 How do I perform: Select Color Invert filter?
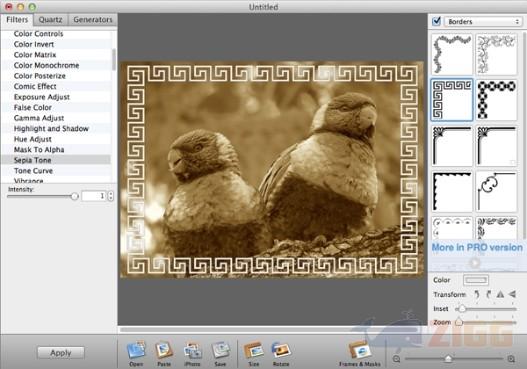click(x=56, y=44)
